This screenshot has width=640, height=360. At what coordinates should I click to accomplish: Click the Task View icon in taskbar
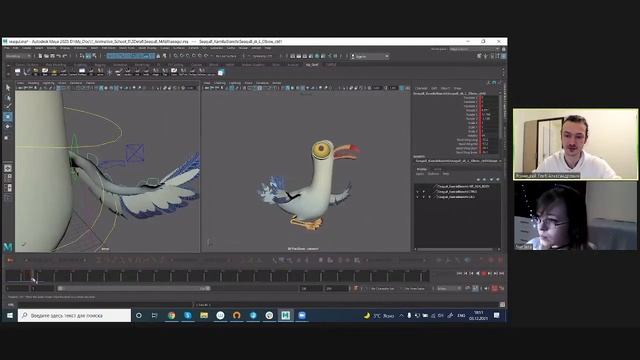(x=154, y=316)
